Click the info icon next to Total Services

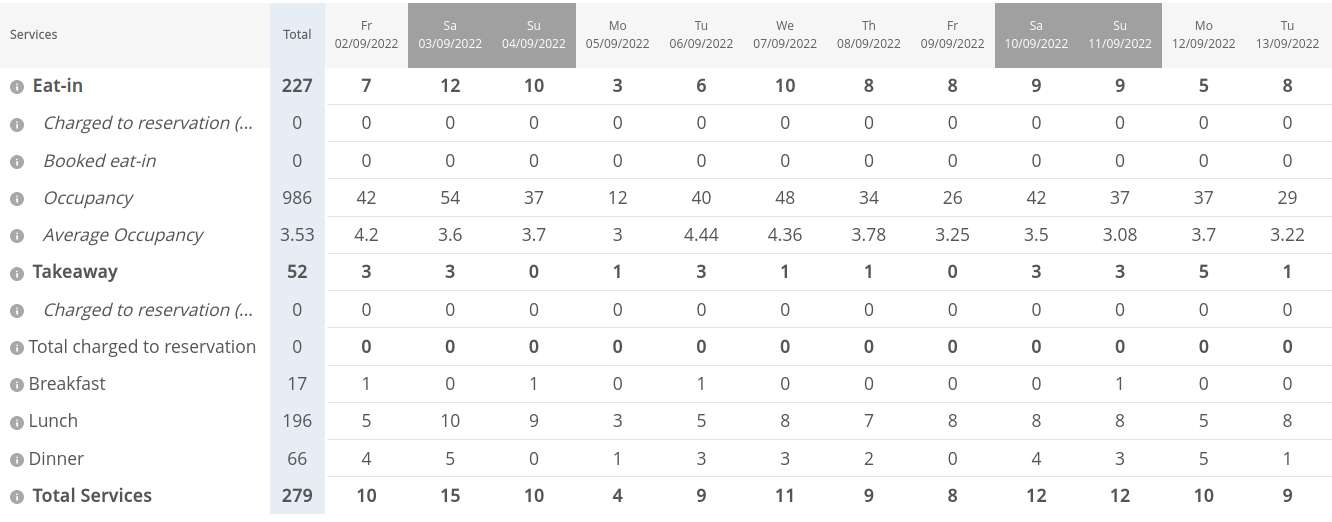point(17,497)
